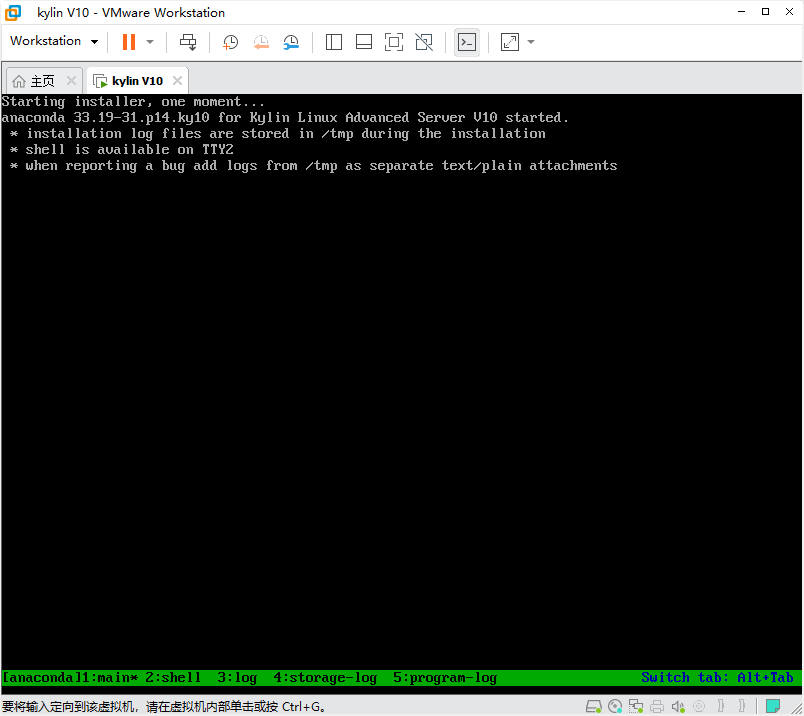Take a snapshot of this virtual machine
Image resolution: width=804 pixels, height=716 pixels.
pyautogui.click(x=231, y=42)
